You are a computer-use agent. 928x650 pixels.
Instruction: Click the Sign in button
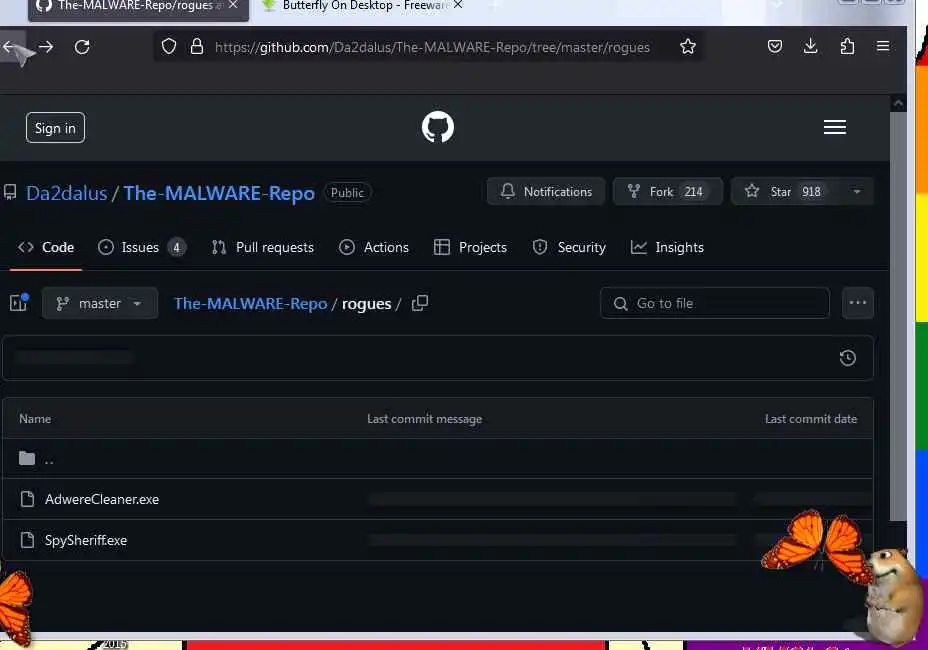(x=55, y=128)
